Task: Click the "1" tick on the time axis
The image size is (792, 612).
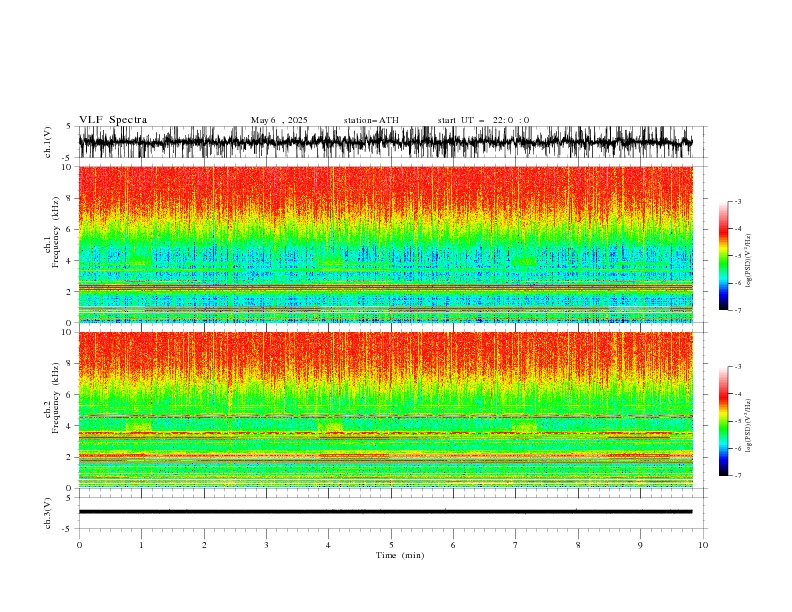Action: (x=141, y=545)
